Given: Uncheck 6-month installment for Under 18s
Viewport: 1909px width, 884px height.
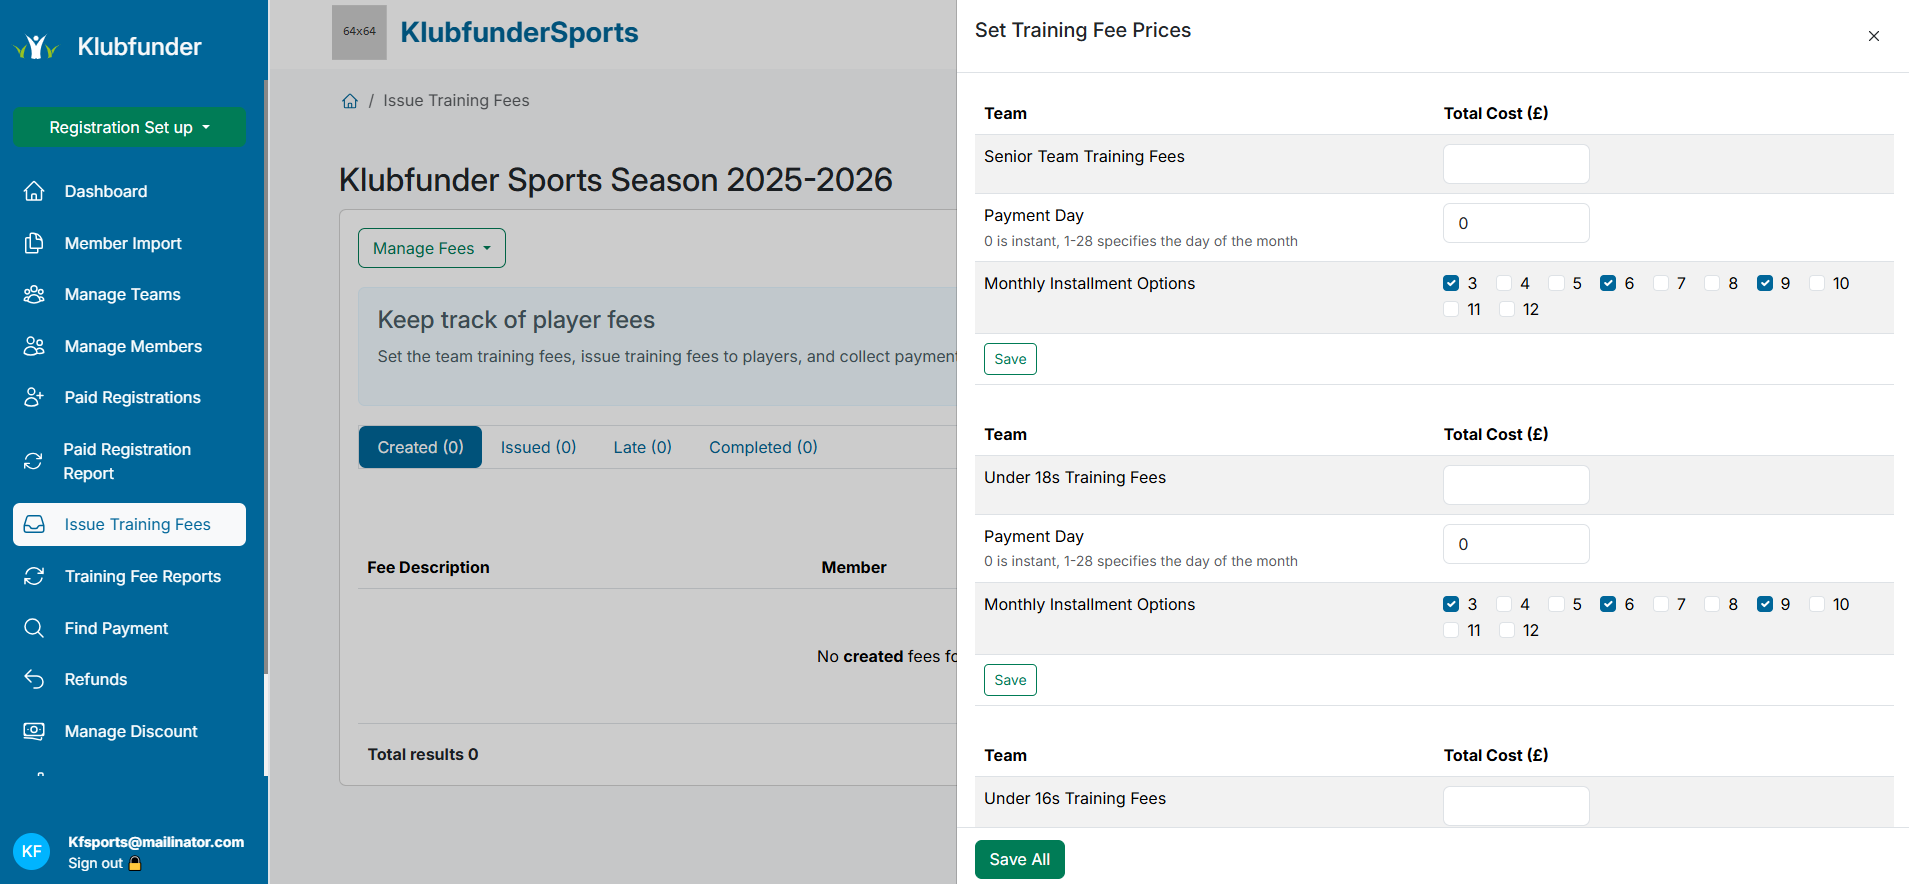Looking at the screenshot, I should pos(1608,604).
